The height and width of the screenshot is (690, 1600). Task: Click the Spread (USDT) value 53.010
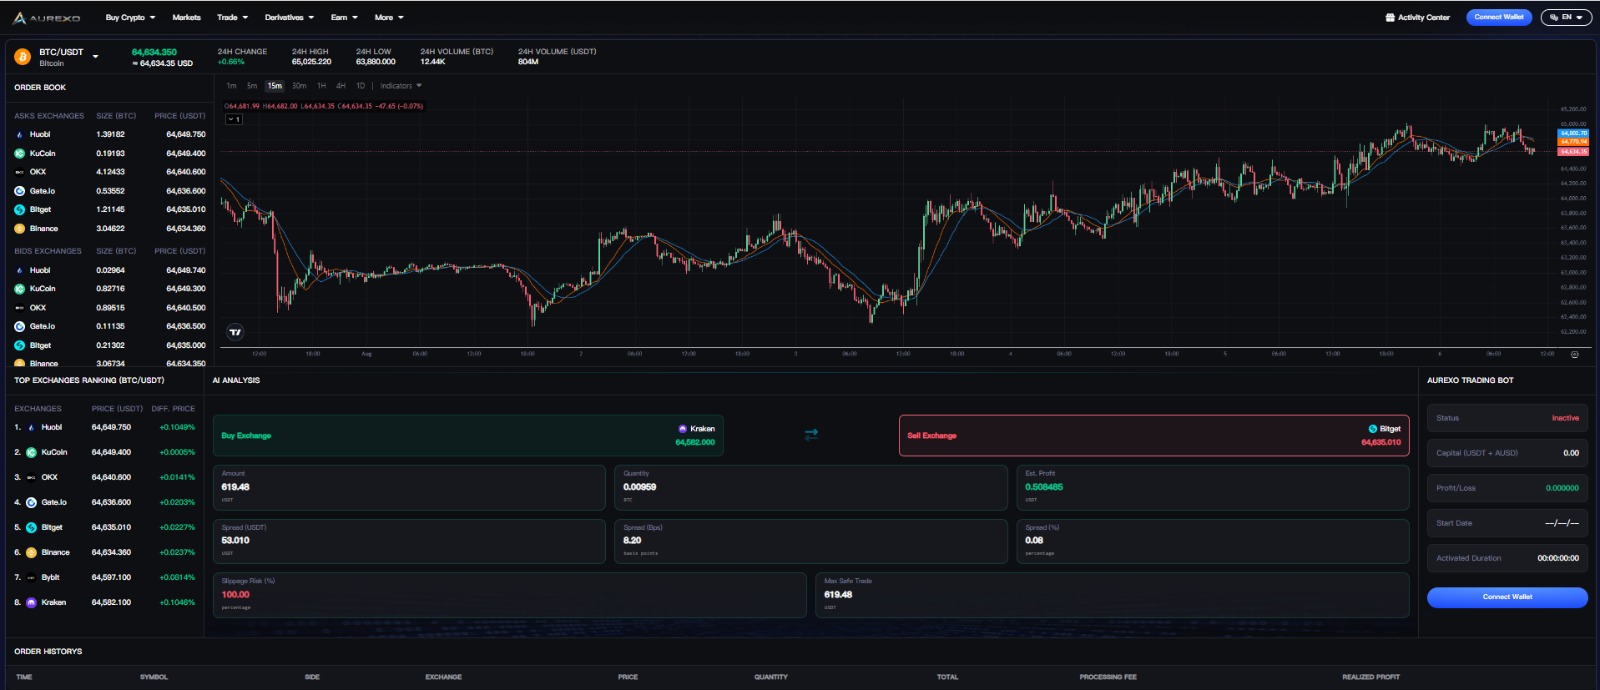pyautogui.click(x=236, y=540)
